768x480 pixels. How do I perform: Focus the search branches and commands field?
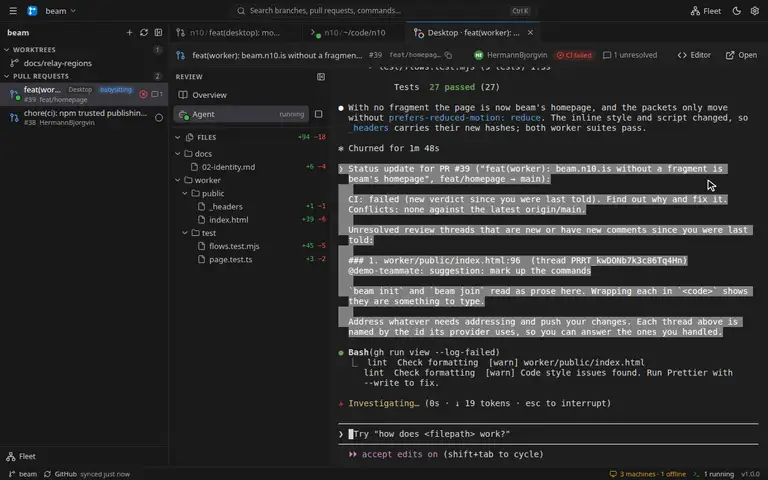(385, 11)
